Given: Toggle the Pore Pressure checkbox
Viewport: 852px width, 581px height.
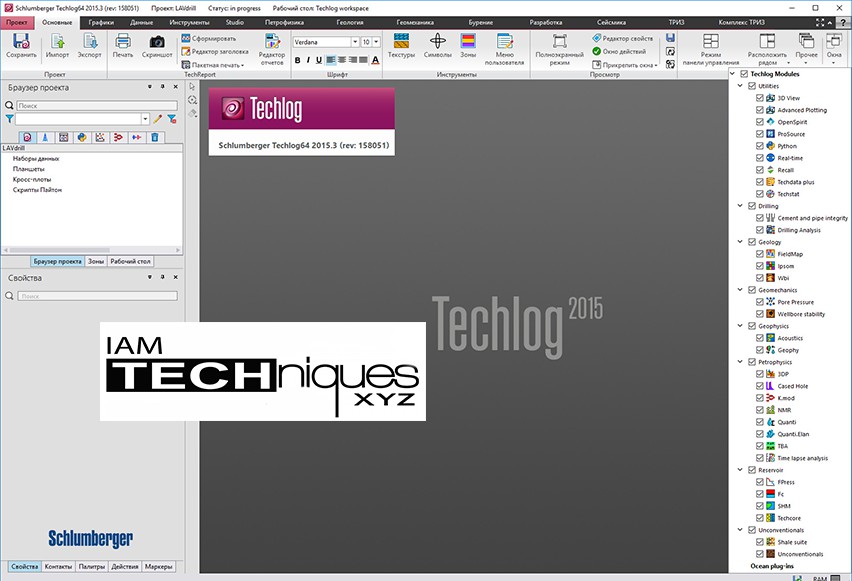Looking at the screenshot, I should 760,302.
